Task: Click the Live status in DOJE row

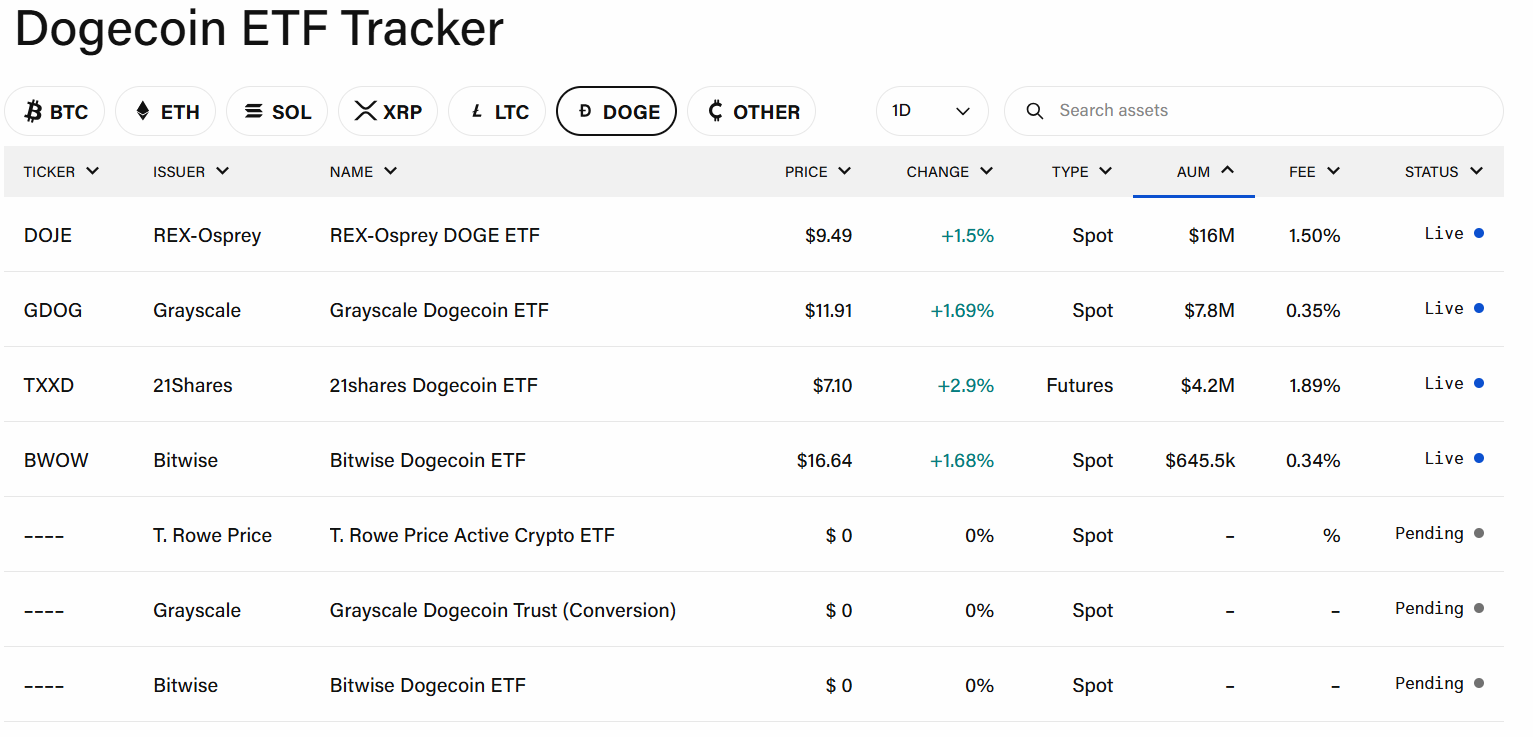Action: (1454, 234)
